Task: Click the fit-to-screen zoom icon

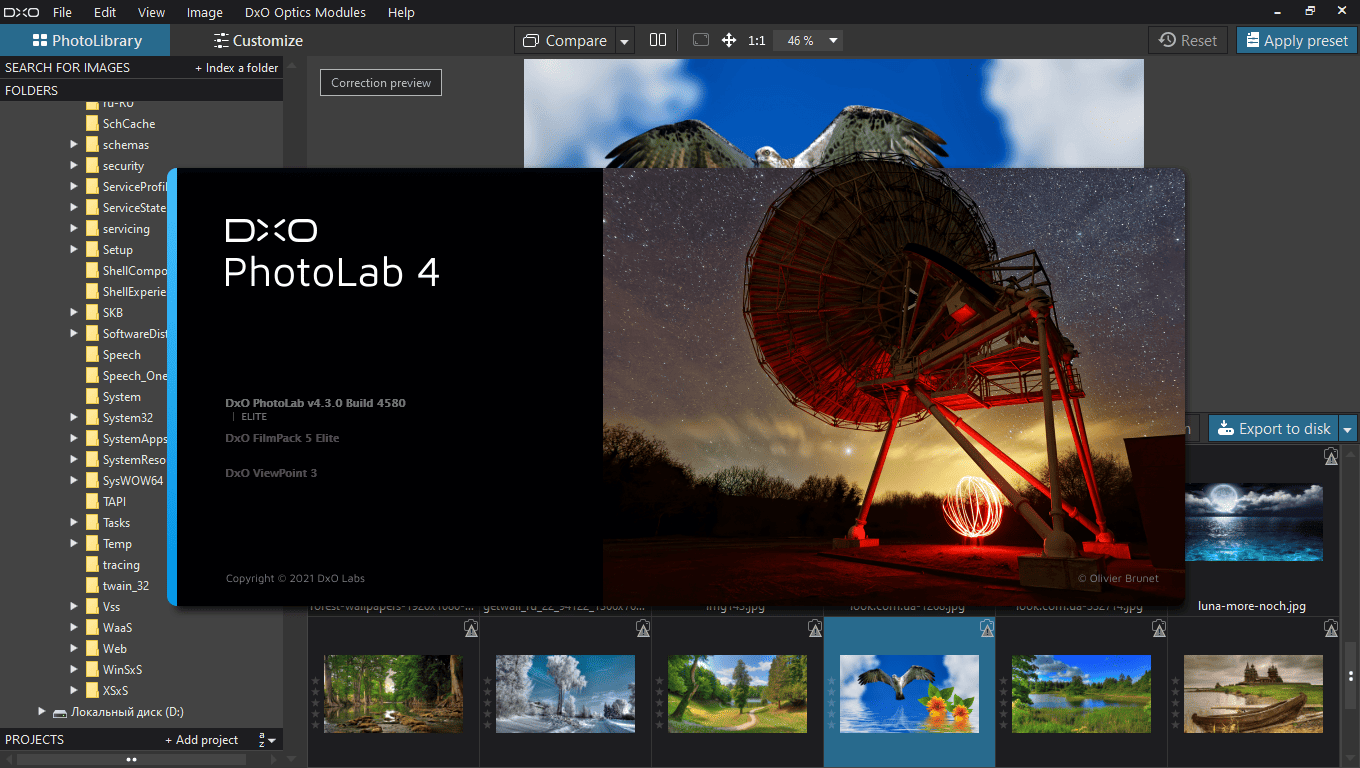Action: coord(700,40)
